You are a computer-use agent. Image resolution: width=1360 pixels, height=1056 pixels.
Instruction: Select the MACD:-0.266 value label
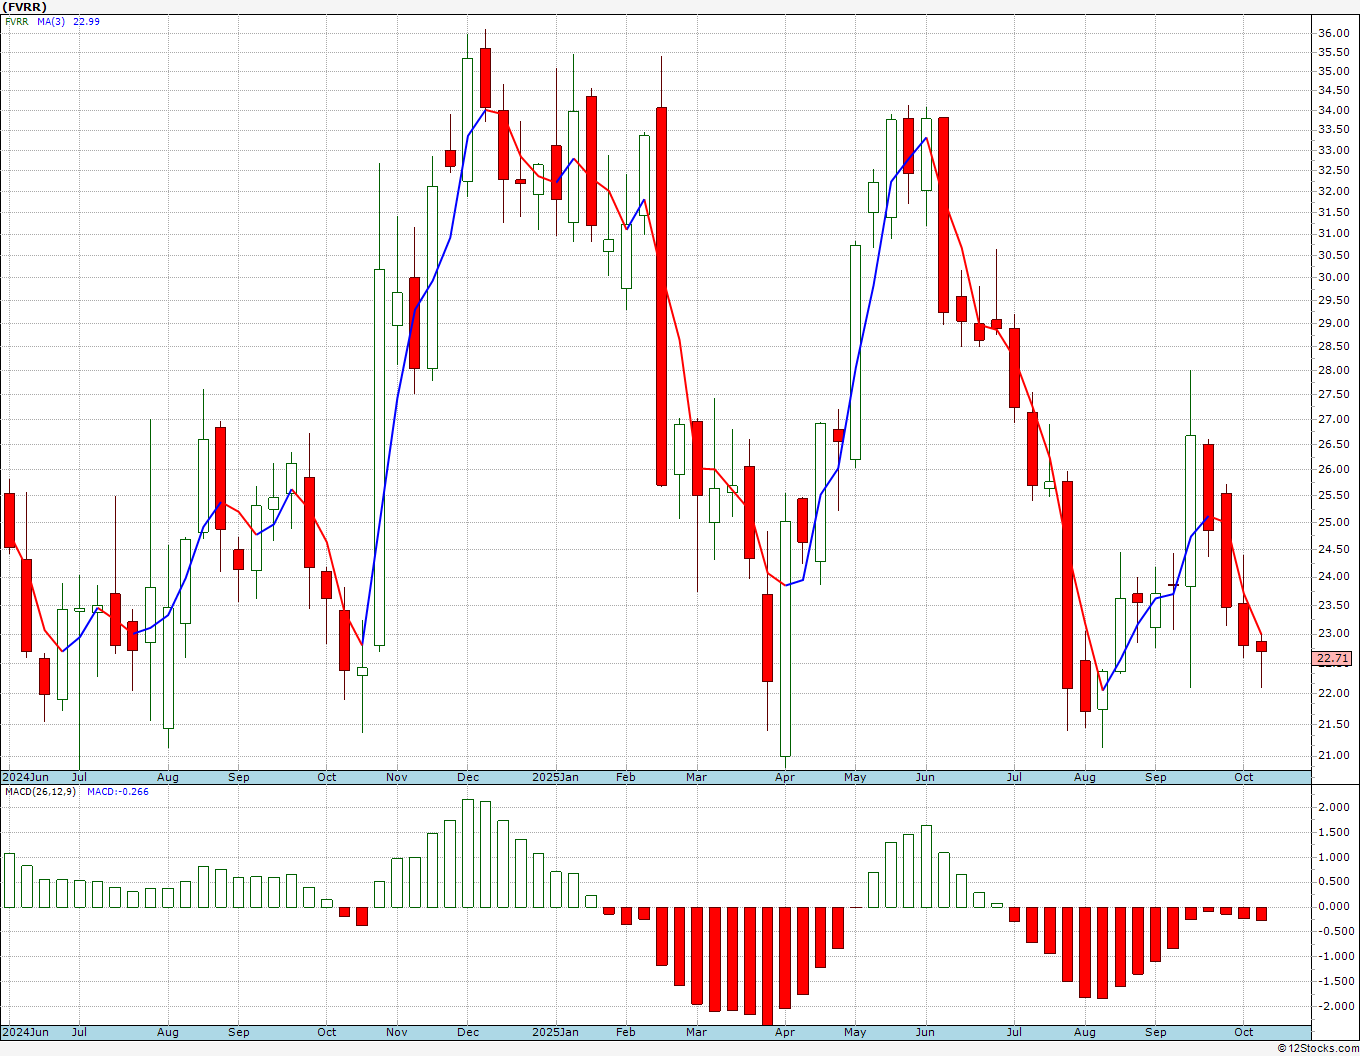[x=118, y=791]
